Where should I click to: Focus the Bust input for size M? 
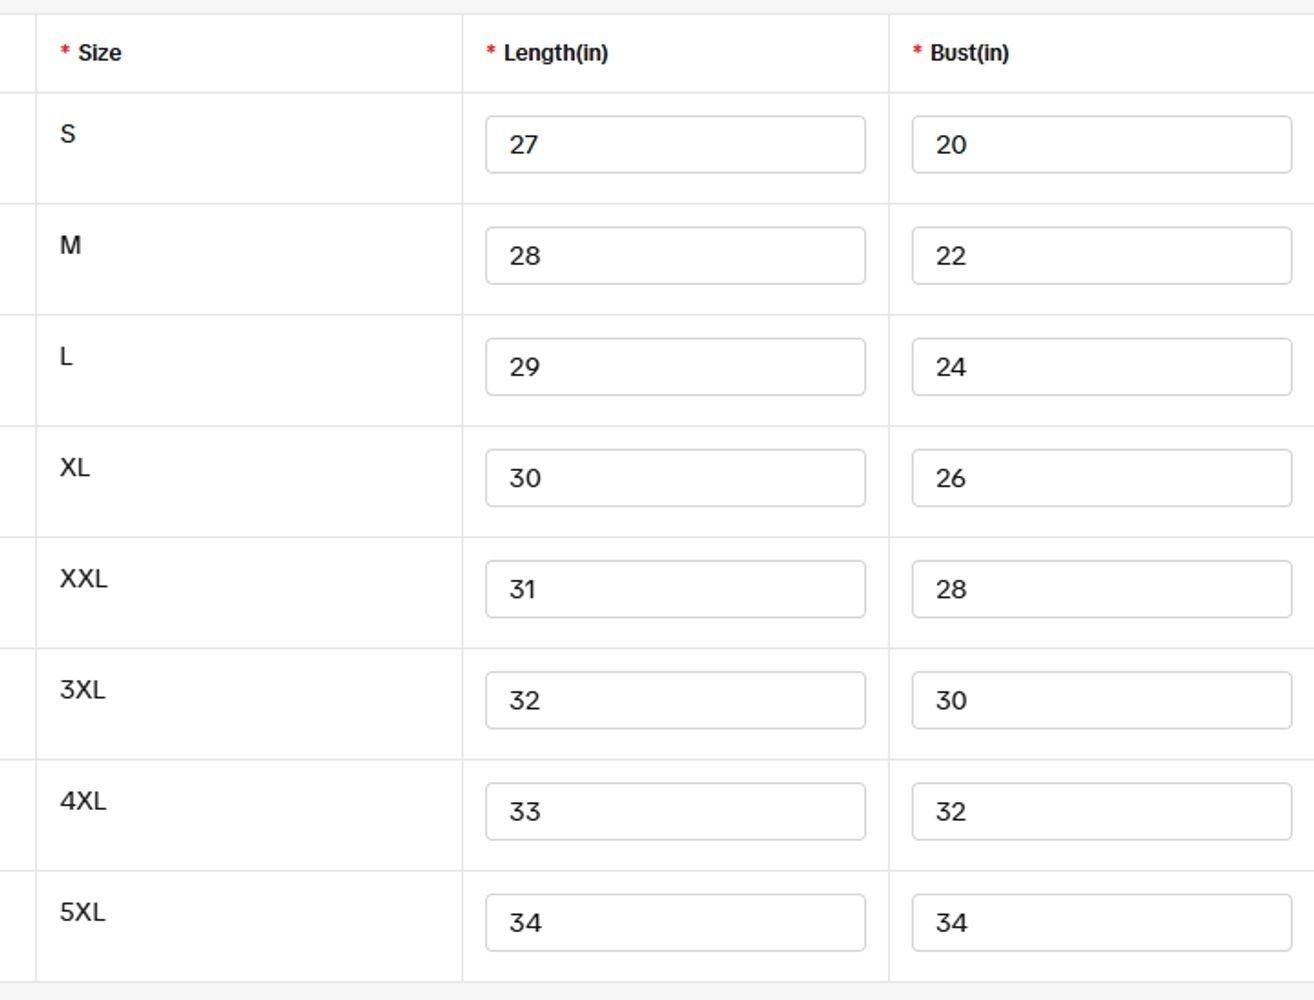1101,255
